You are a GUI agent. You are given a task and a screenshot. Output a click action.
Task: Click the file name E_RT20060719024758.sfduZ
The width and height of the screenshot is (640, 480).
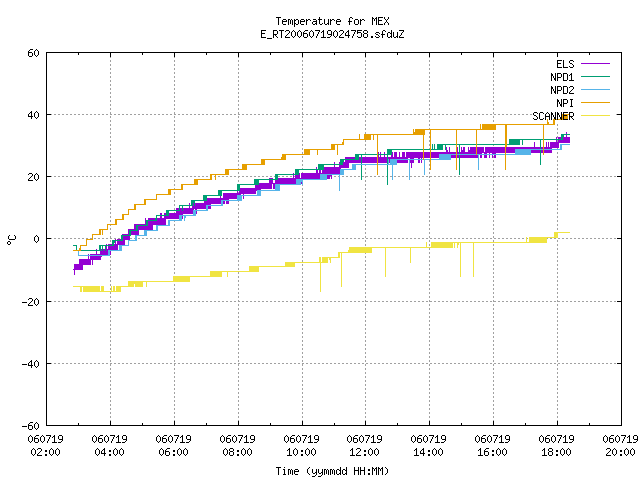coord(332,34)
